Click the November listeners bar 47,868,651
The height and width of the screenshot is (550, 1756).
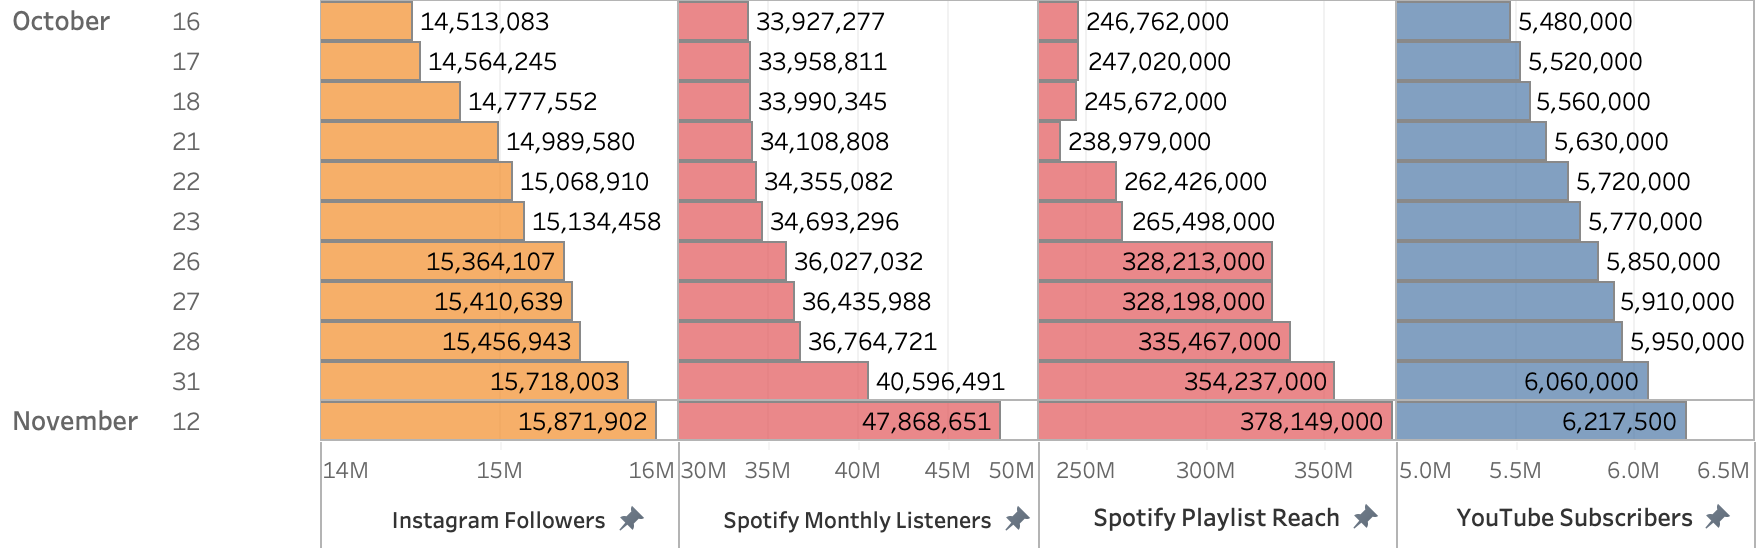coord(839,421)
